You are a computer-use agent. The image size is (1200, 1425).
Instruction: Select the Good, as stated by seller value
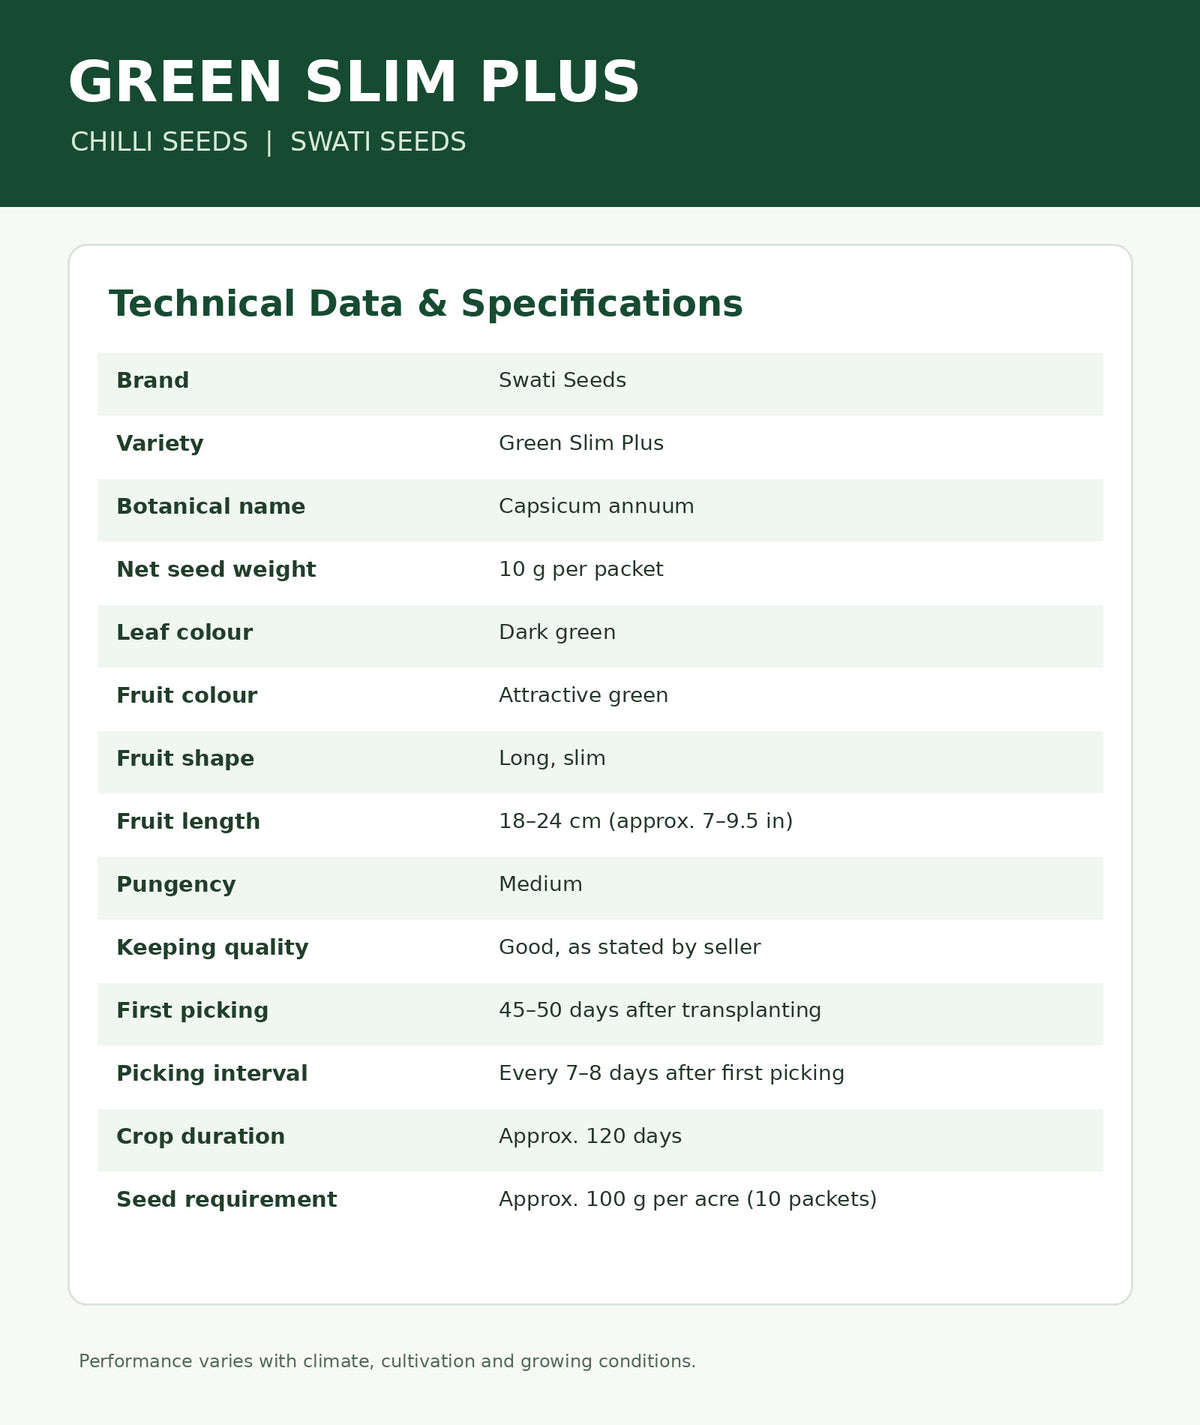630,948
